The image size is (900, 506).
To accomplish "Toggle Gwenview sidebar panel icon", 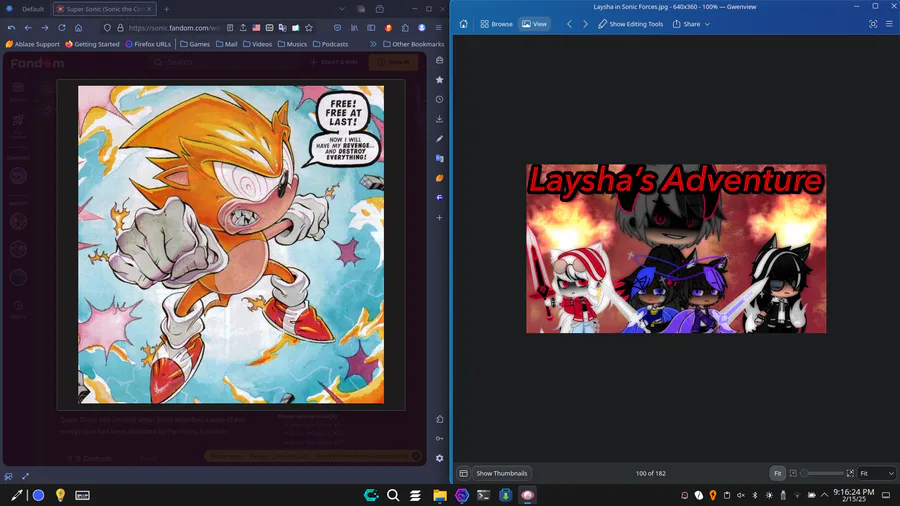I will point(463,473).
